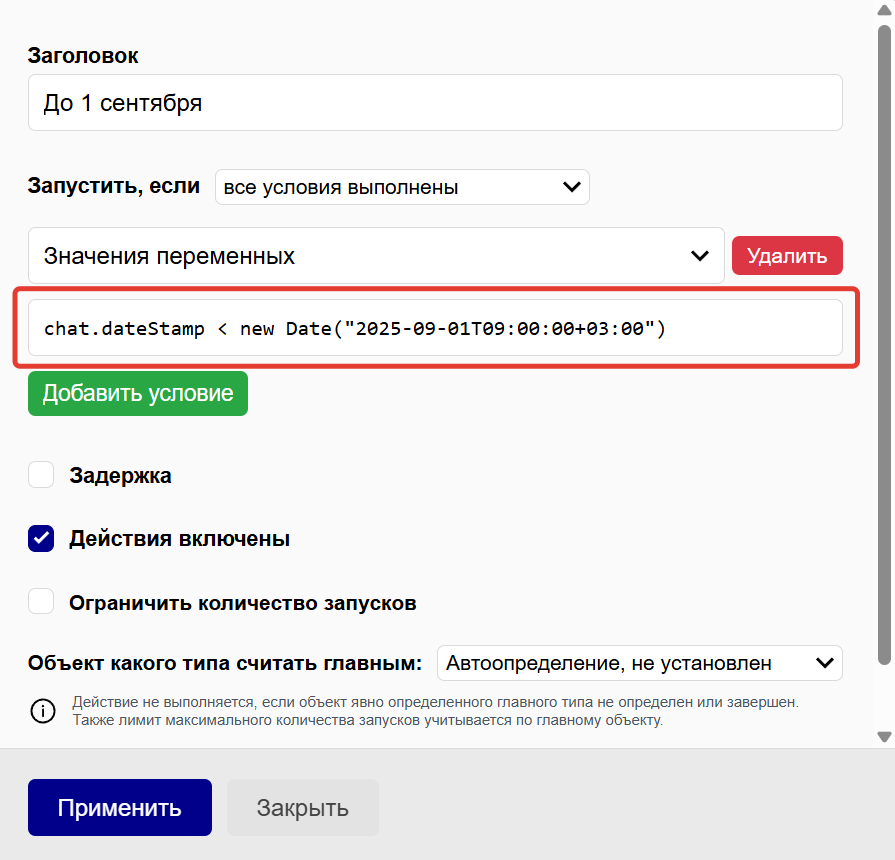Click the Ограничить количество запусков label text
895x860 pixels.
[x=242, y=603]
